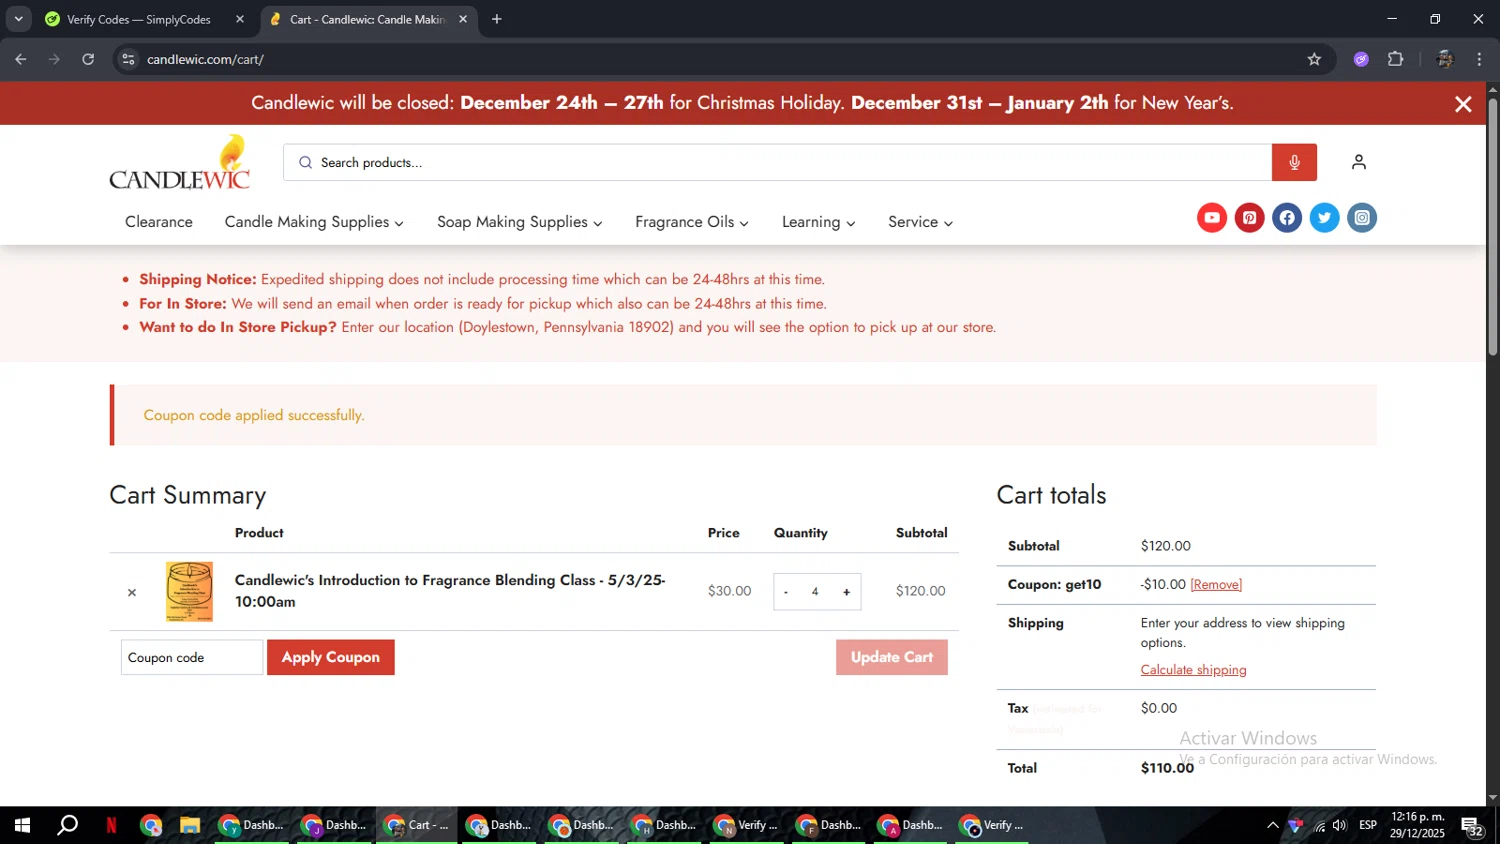Decrease quantity with the minus button

[x=786, y=592]
